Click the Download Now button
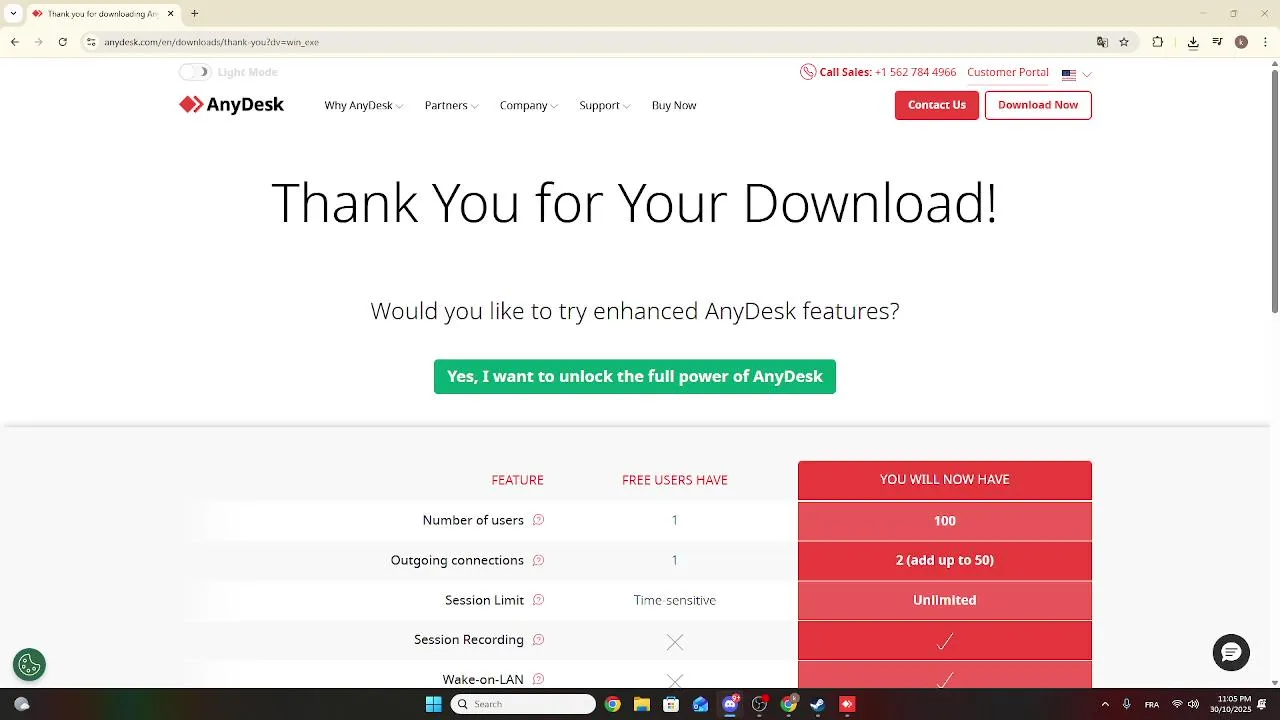Viewport: 1280px width, 720px height. coord(1038,105)
